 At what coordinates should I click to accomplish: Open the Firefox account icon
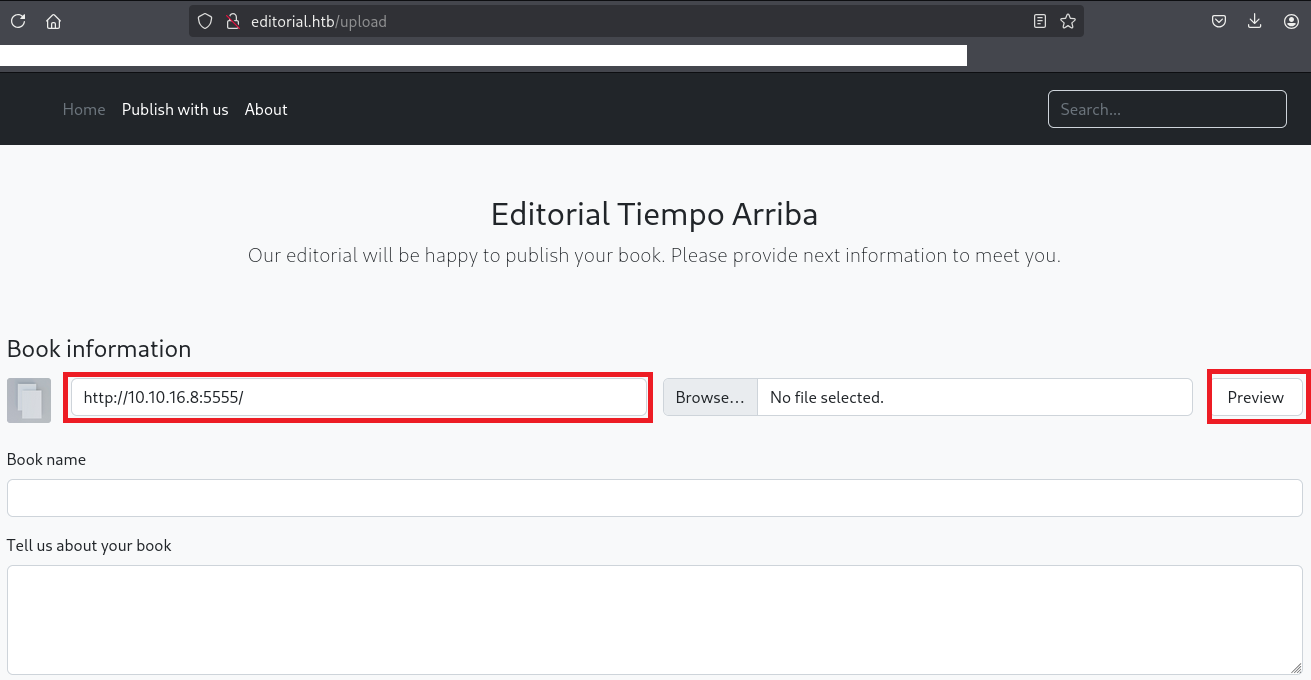(x=1291, y=21)
